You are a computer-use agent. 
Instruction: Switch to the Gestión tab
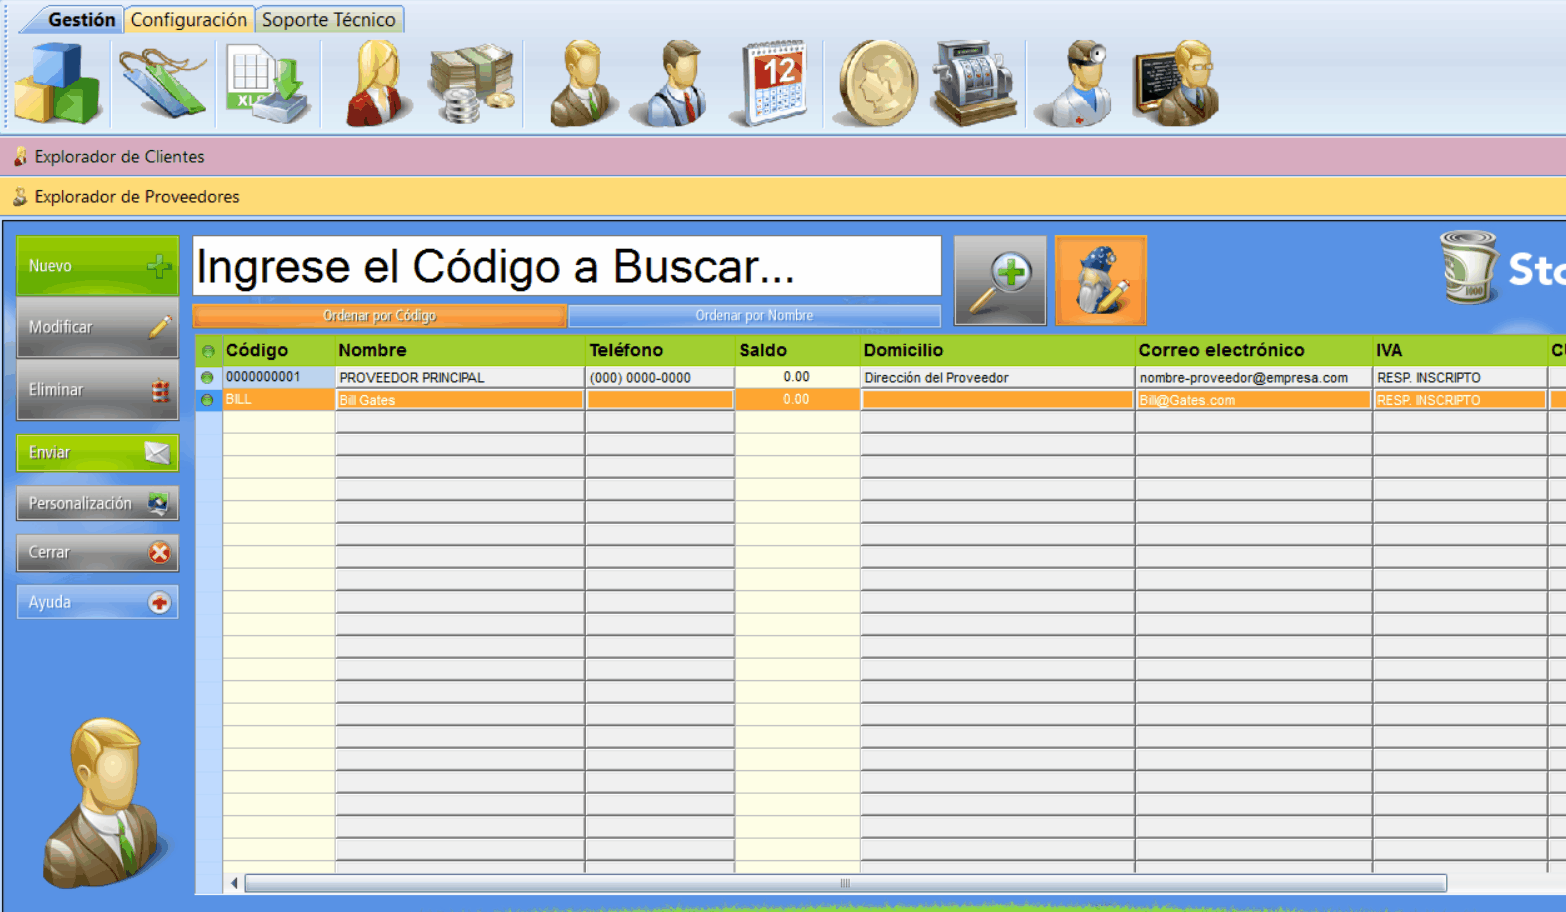(x=81, y=20)
